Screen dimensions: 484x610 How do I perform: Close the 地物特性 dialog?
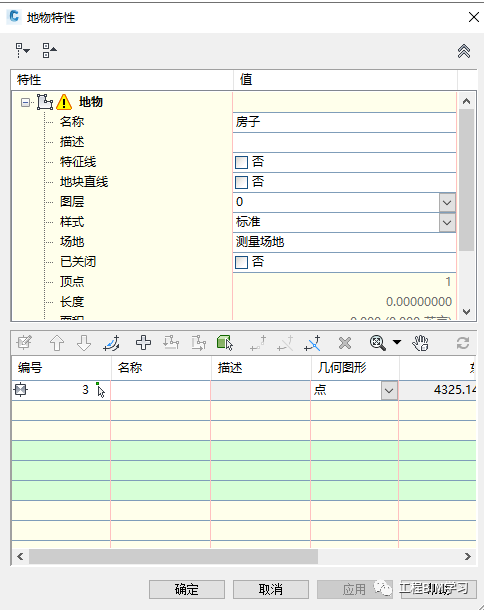click(473, 17)
